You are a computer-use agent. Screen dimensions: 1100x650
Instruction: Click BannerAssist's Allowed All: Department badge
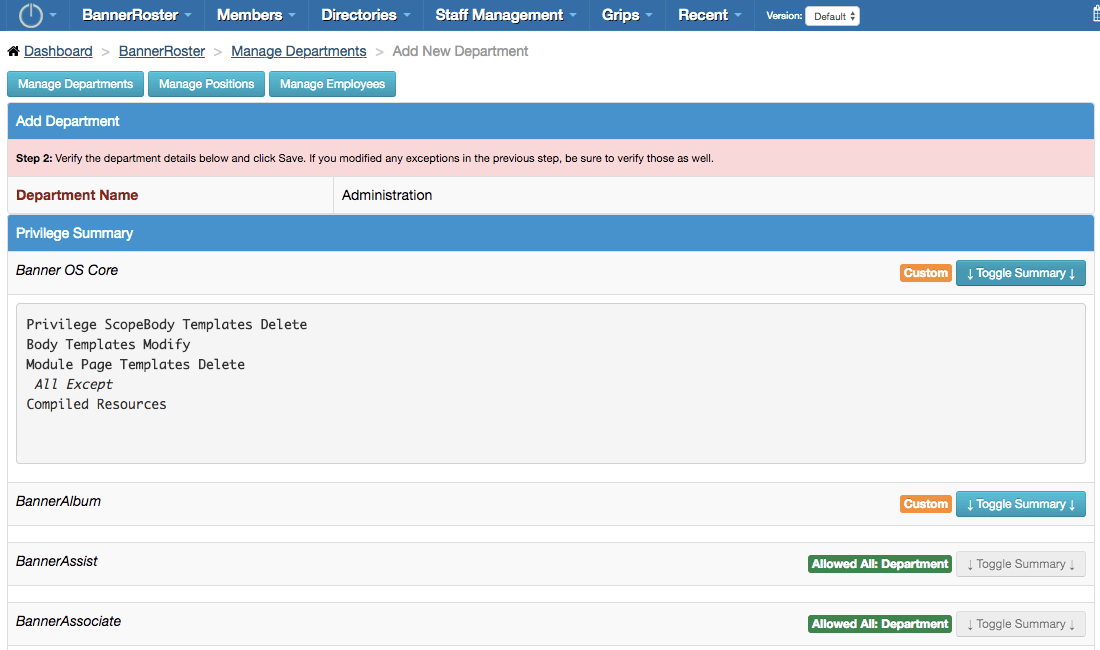tap(880, 564)
